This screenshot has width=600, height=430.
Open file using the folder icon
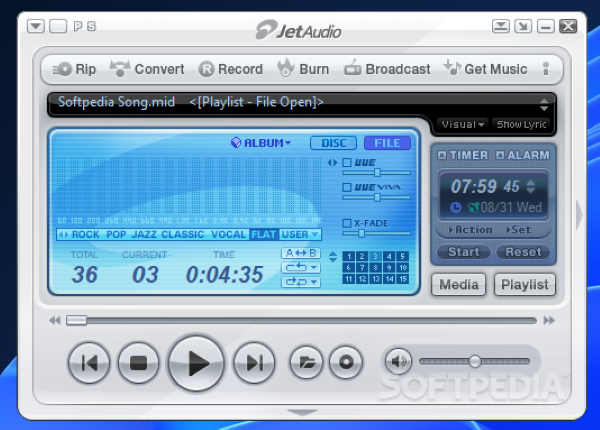[x=307, y=363]
